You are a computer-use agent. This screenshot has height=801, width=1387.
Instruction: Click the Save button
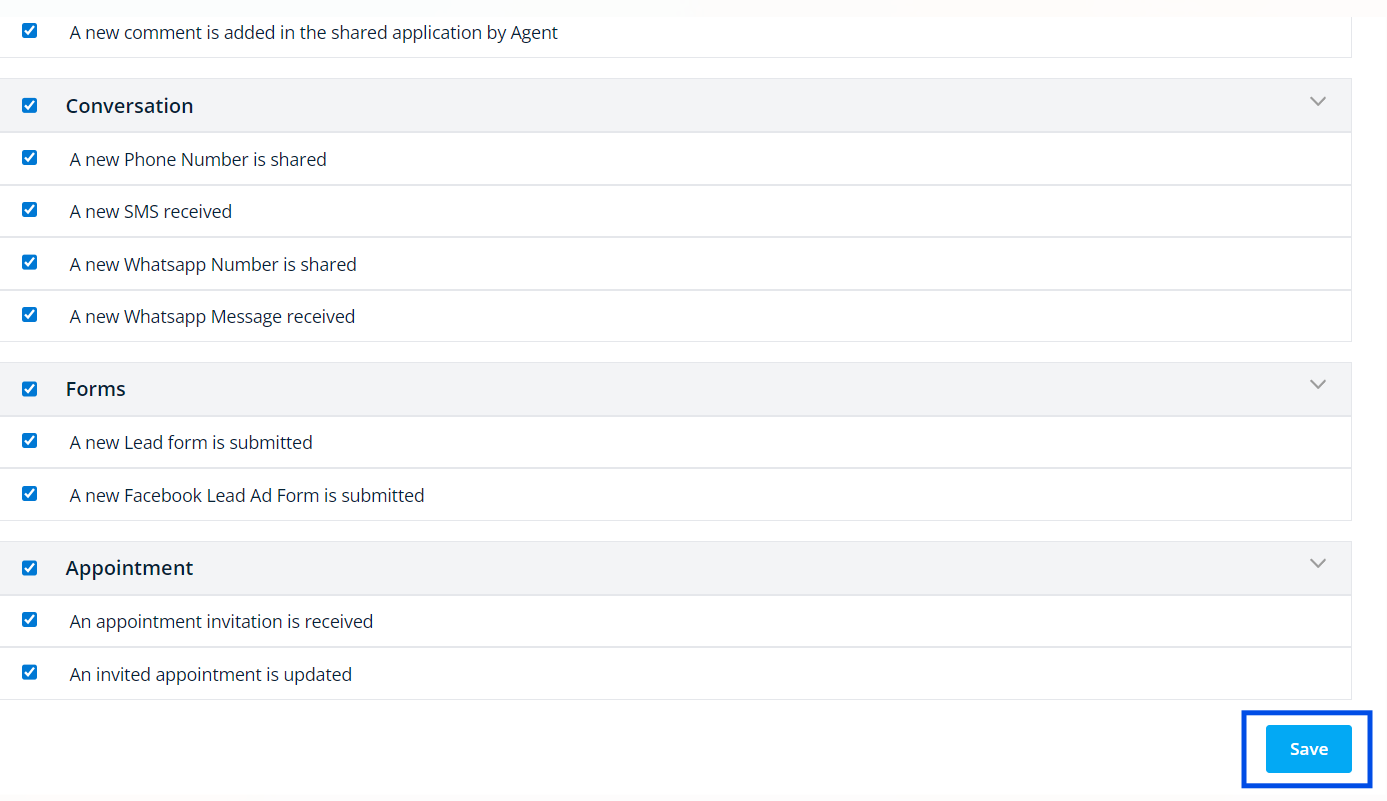click(x=1308, y=749)
